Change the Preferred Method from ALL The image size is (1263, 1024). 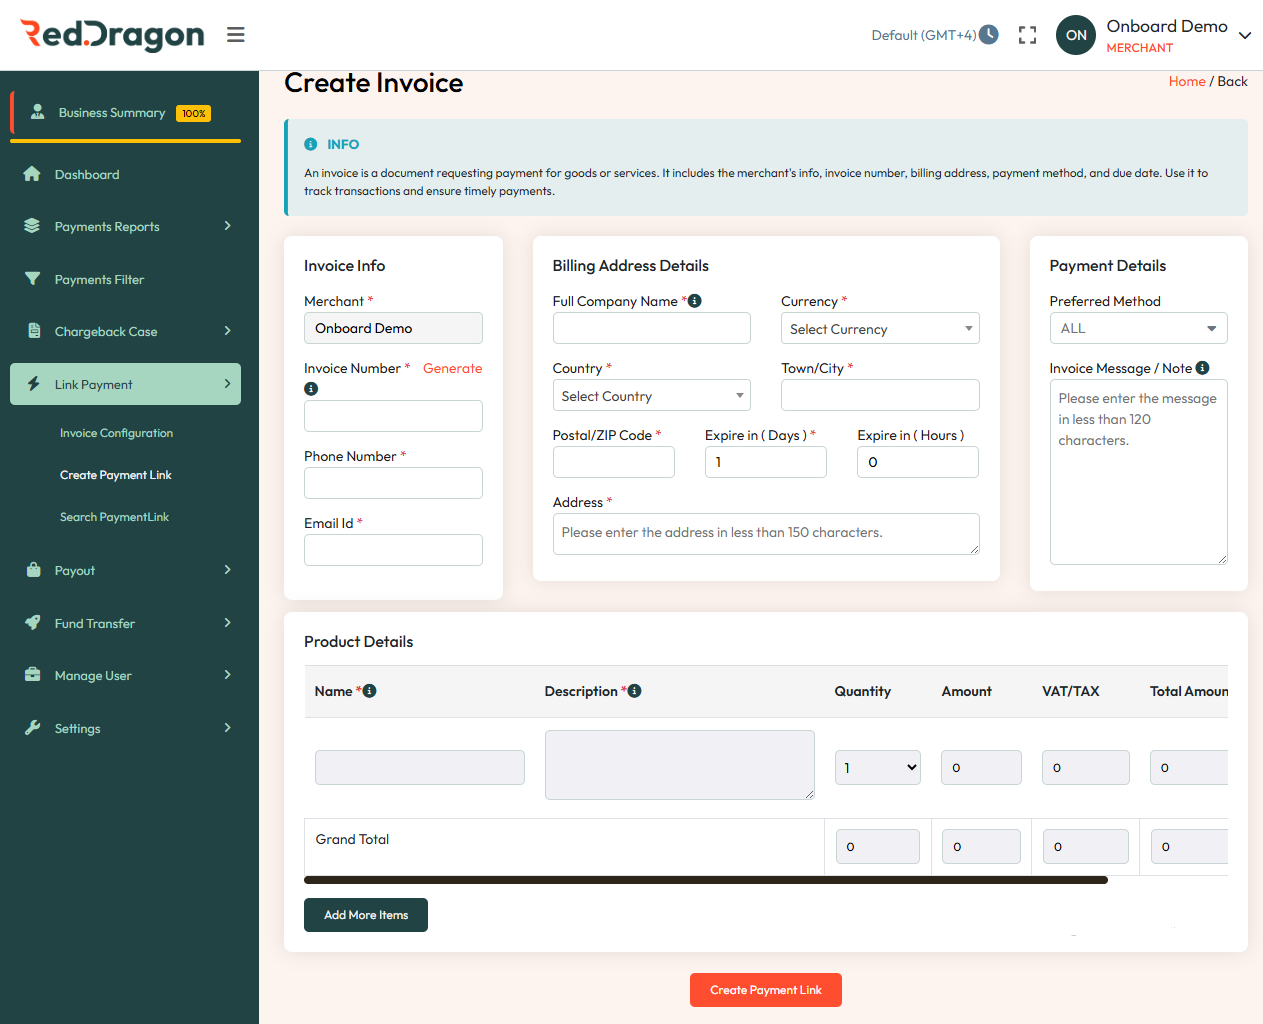(1138, 328)
